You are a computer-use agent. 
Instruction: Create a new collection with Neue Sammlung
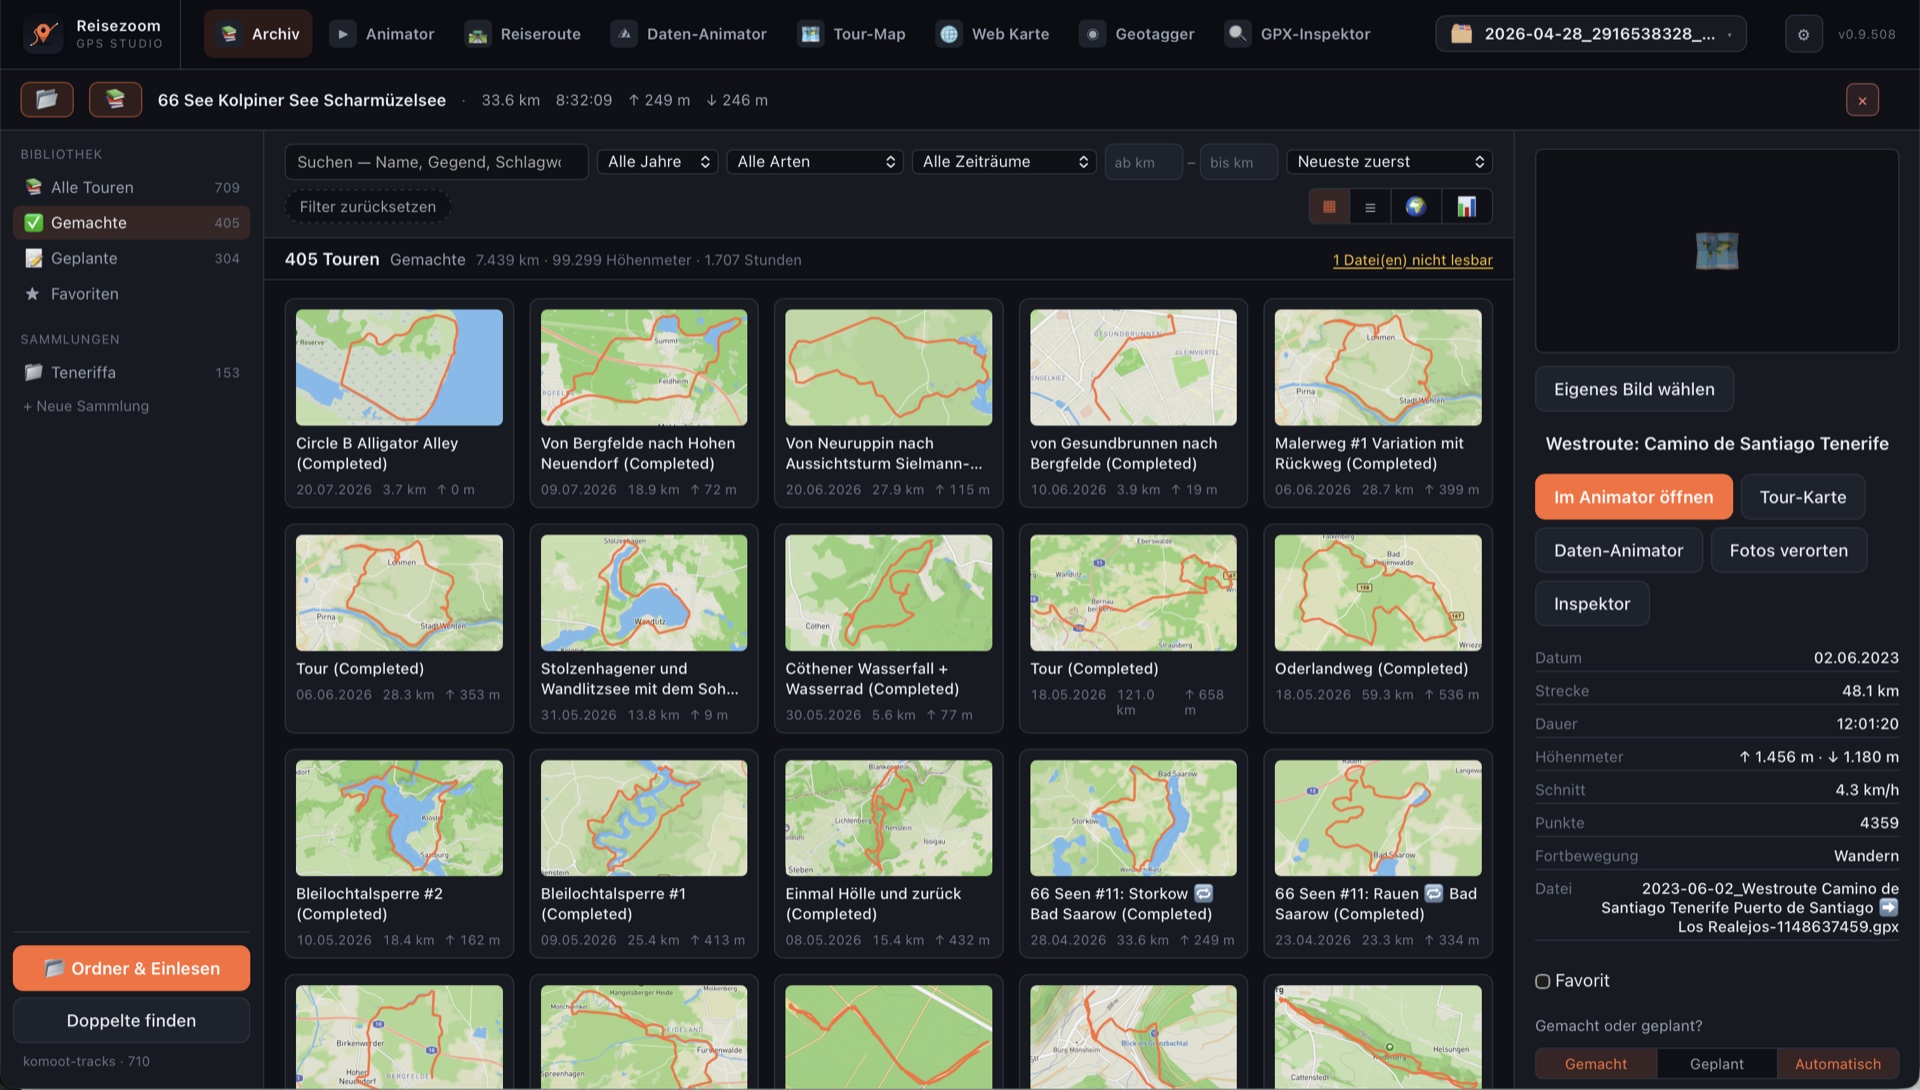coord(86,406)
